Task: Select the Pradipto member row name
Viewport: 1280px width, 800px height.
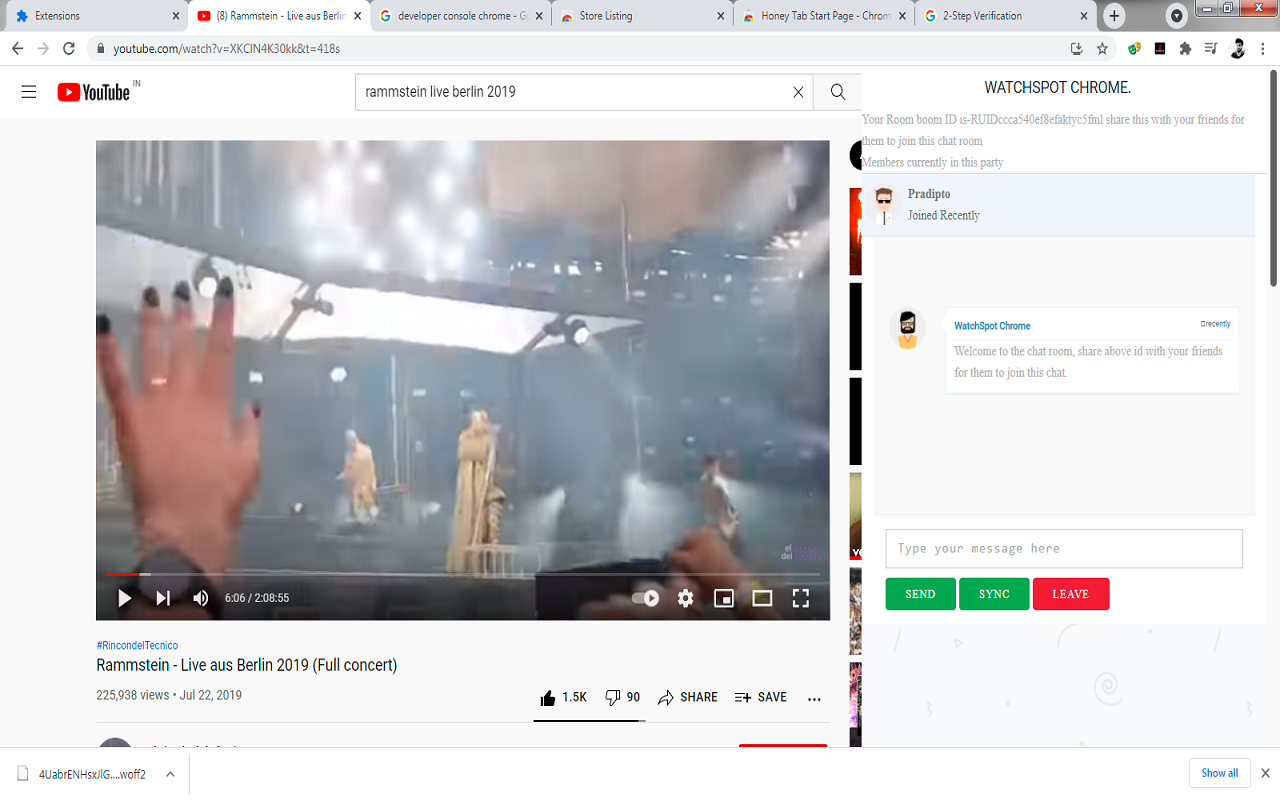Action: tap(929, 194)
